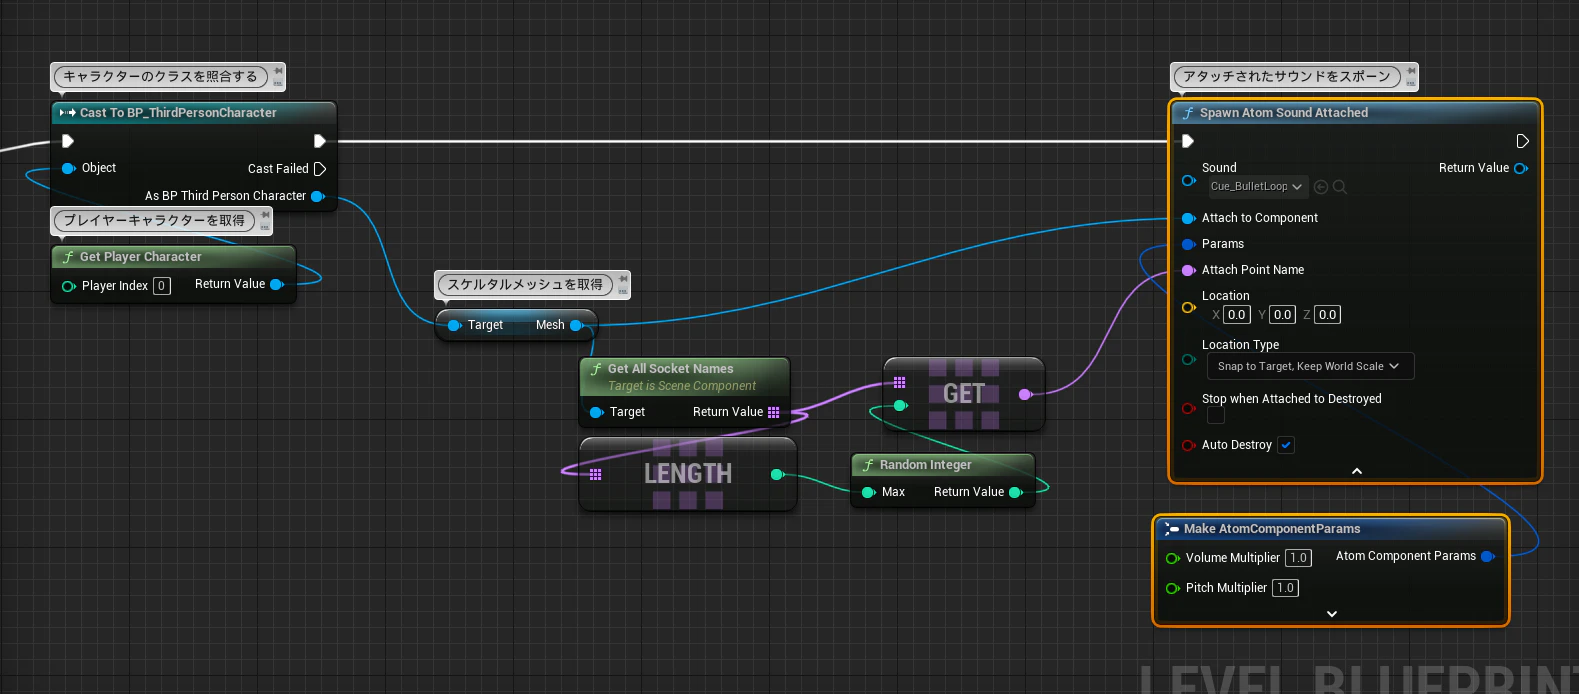Select the Make AtomComponentParams node title
The height and width of the screenshot is (694, 1579).
pos(1272,529)
